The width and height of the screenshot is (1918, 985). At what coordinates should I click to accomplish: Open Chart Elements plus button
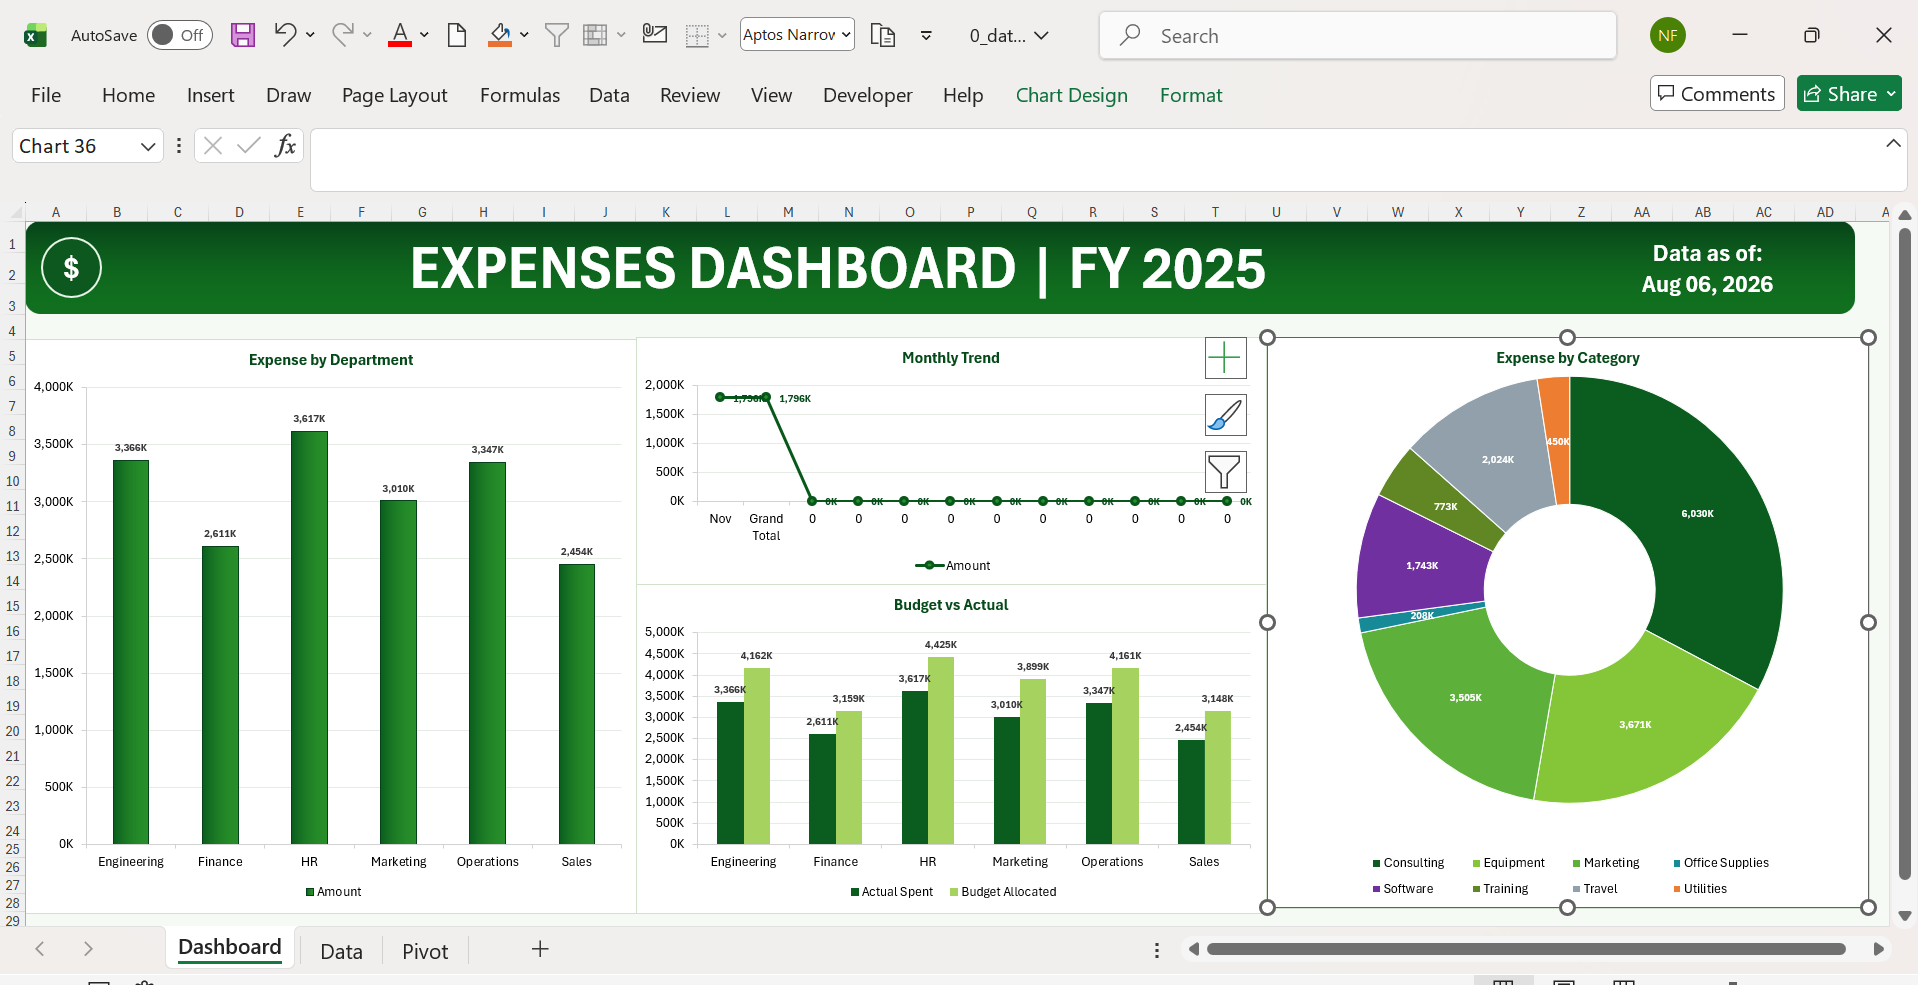click(1225, 358)
